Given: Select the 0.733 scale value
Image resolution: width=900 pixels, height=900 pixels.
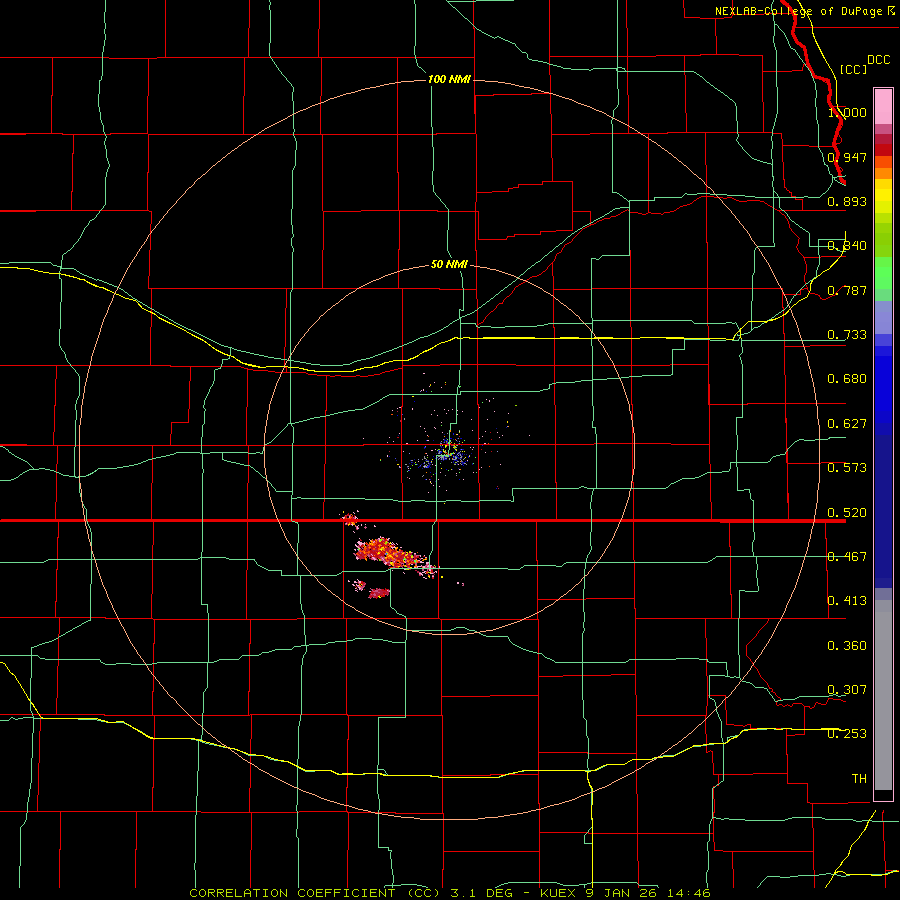Looking at the screenshot, I should 847,335.
